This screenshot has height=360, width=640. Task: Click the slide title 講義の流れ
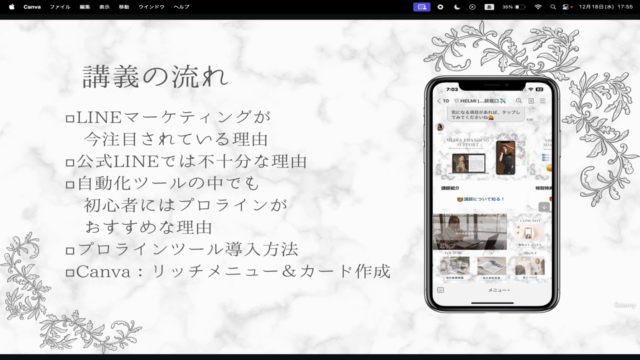tap(155, 77)
